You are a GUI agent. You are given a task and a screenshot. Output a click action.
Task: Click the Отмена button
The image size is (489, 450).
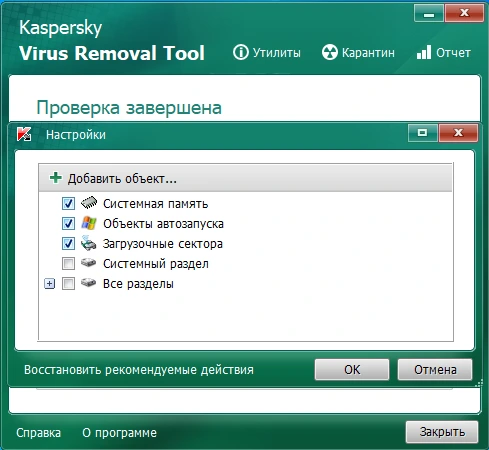435,370
